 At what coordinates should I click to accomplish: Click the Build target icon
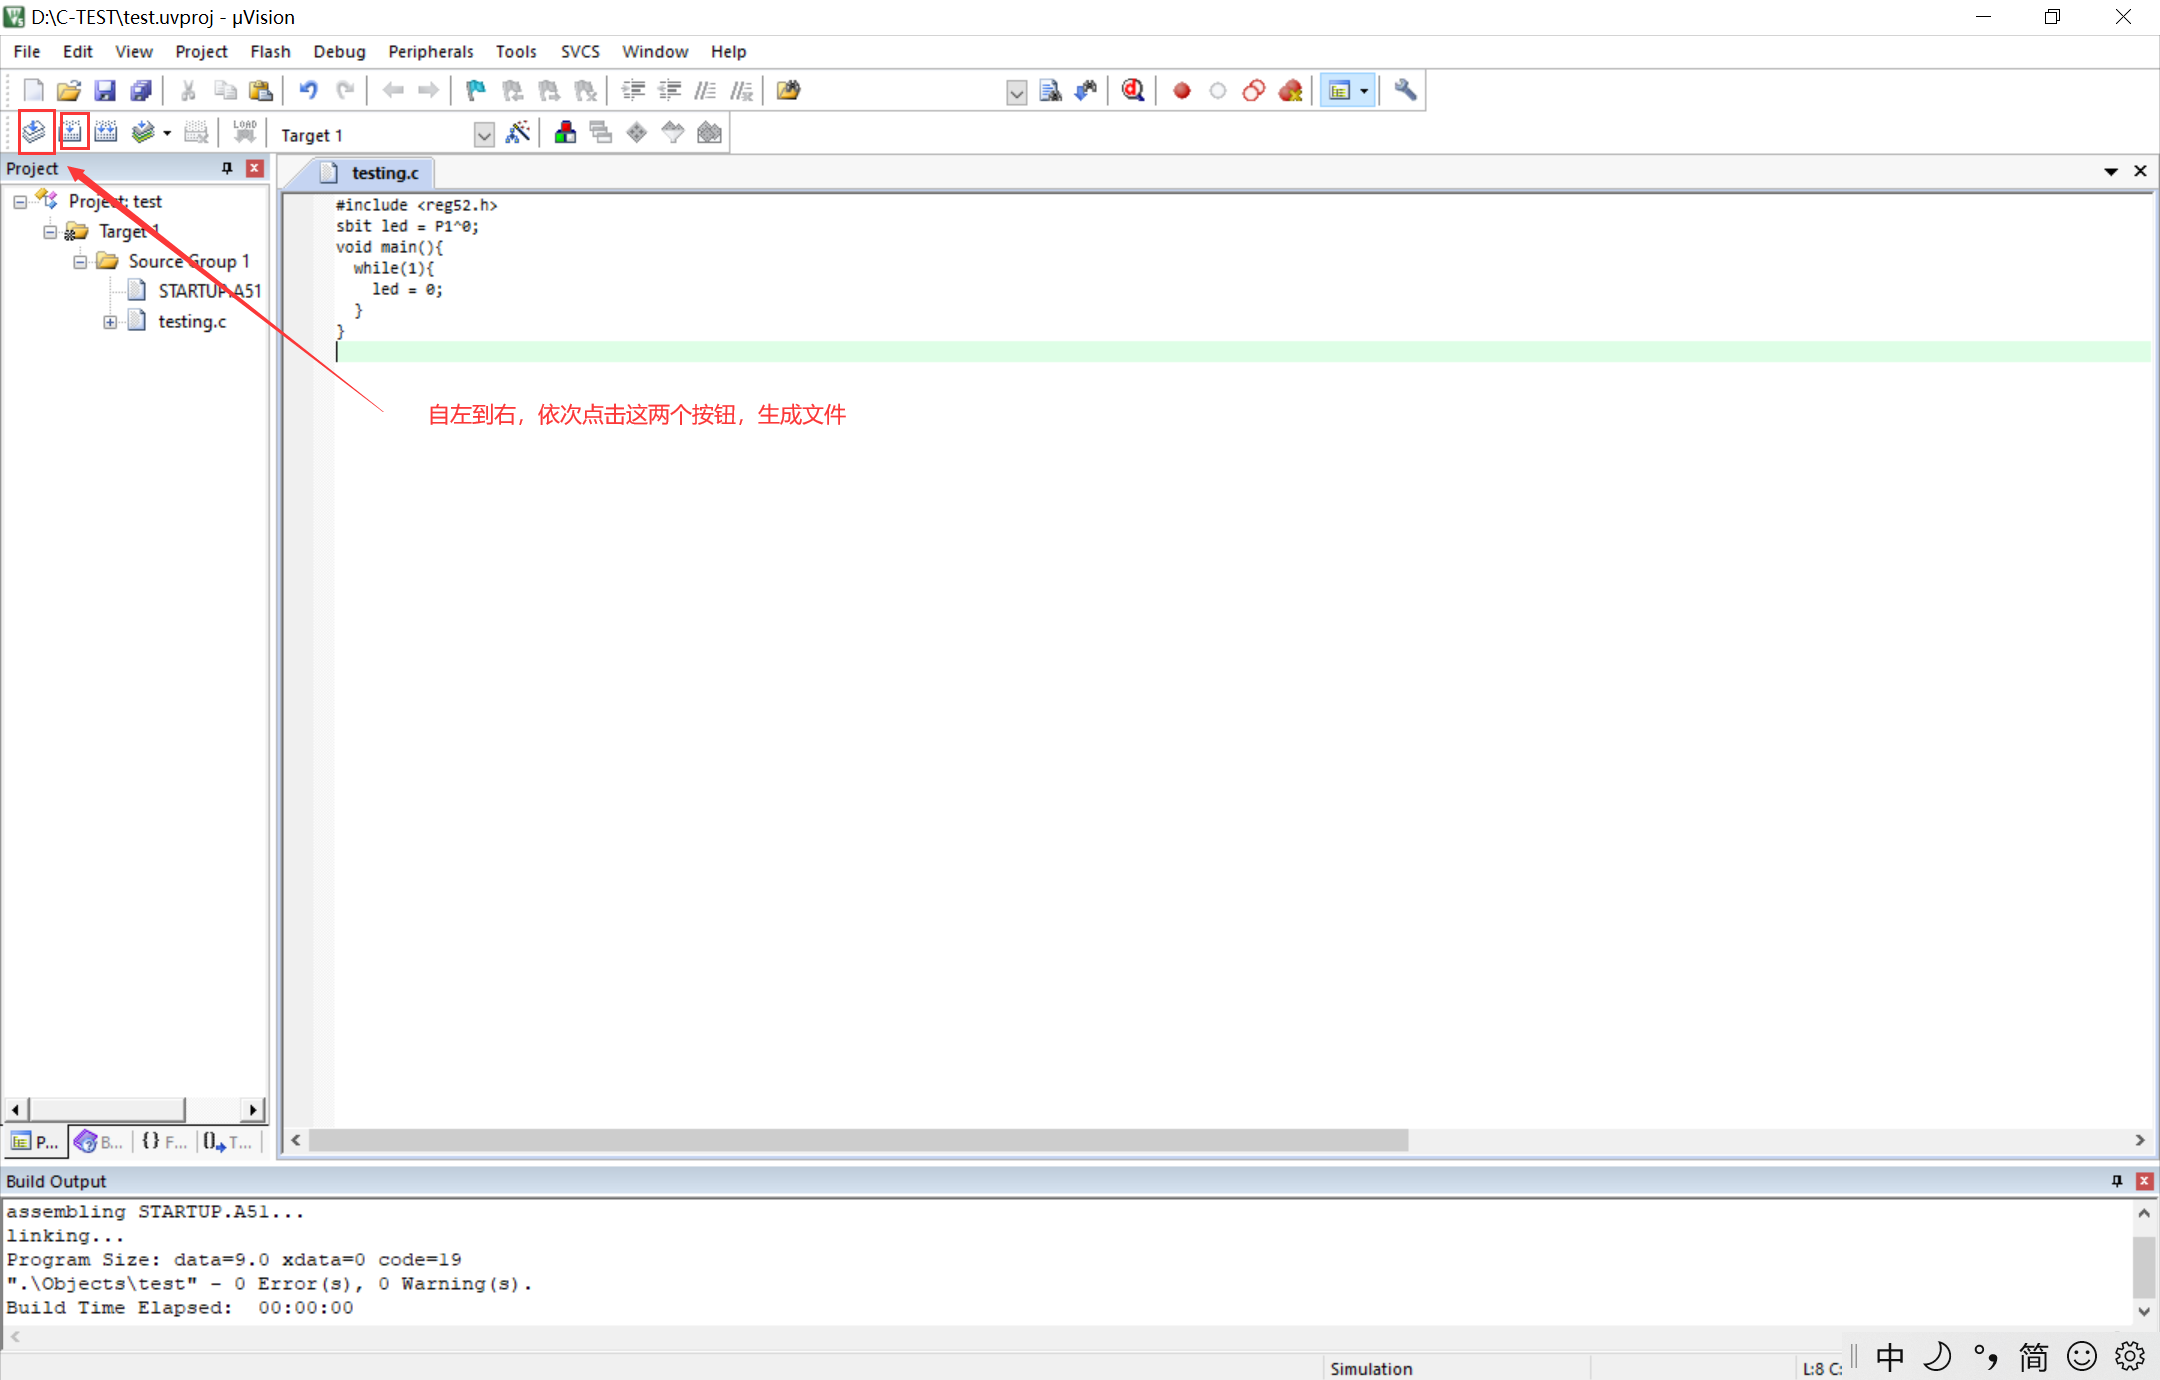(x=74, y=132)
